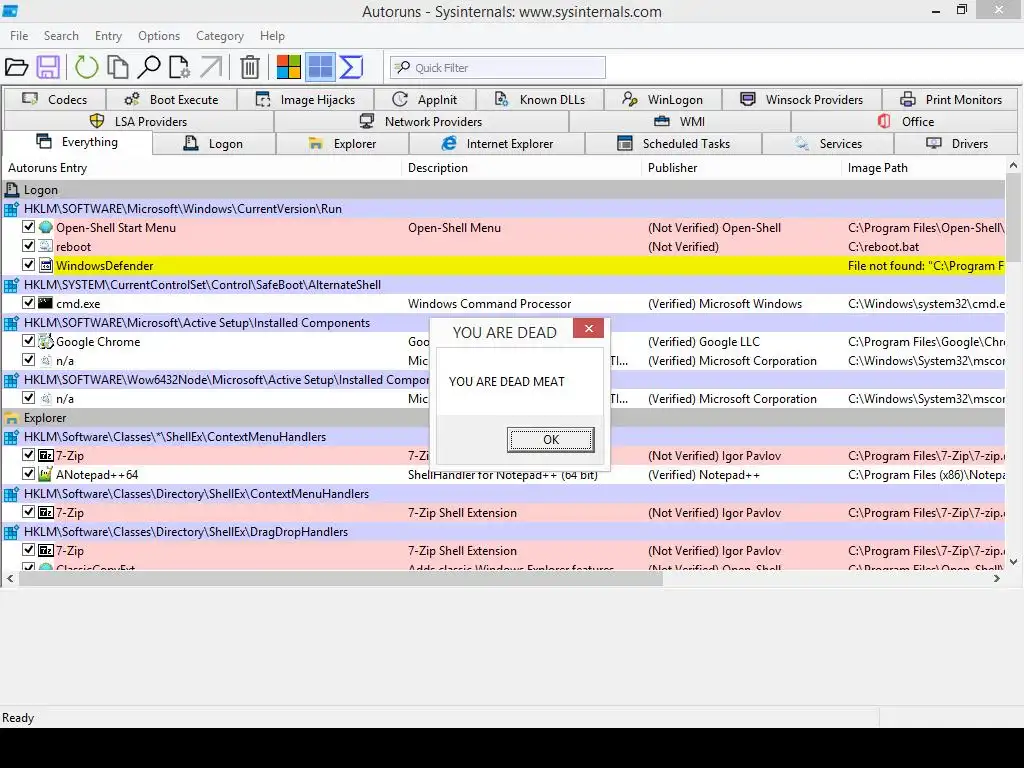Click the Save floppy disk toolbar icon

pyautogui.click(x=48, y=67)
